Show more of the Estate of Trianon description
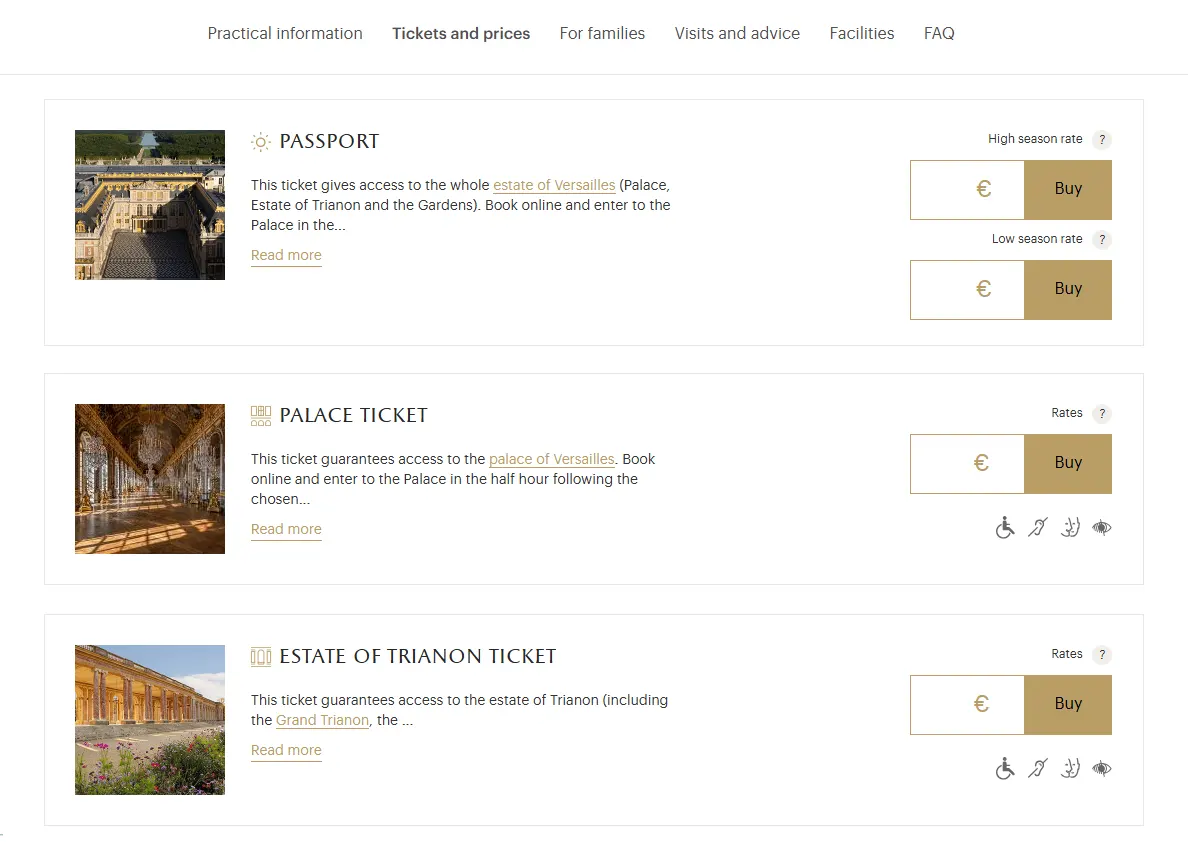Image resolution: width=1188 pixels, height=852 pixels. [x=286, y=751]
